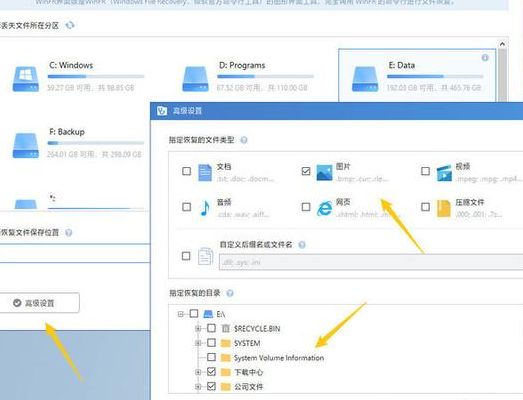Click the drive list scrollbar up arrow
This screenshot has height=400, width=523.
tap(502, 44)
